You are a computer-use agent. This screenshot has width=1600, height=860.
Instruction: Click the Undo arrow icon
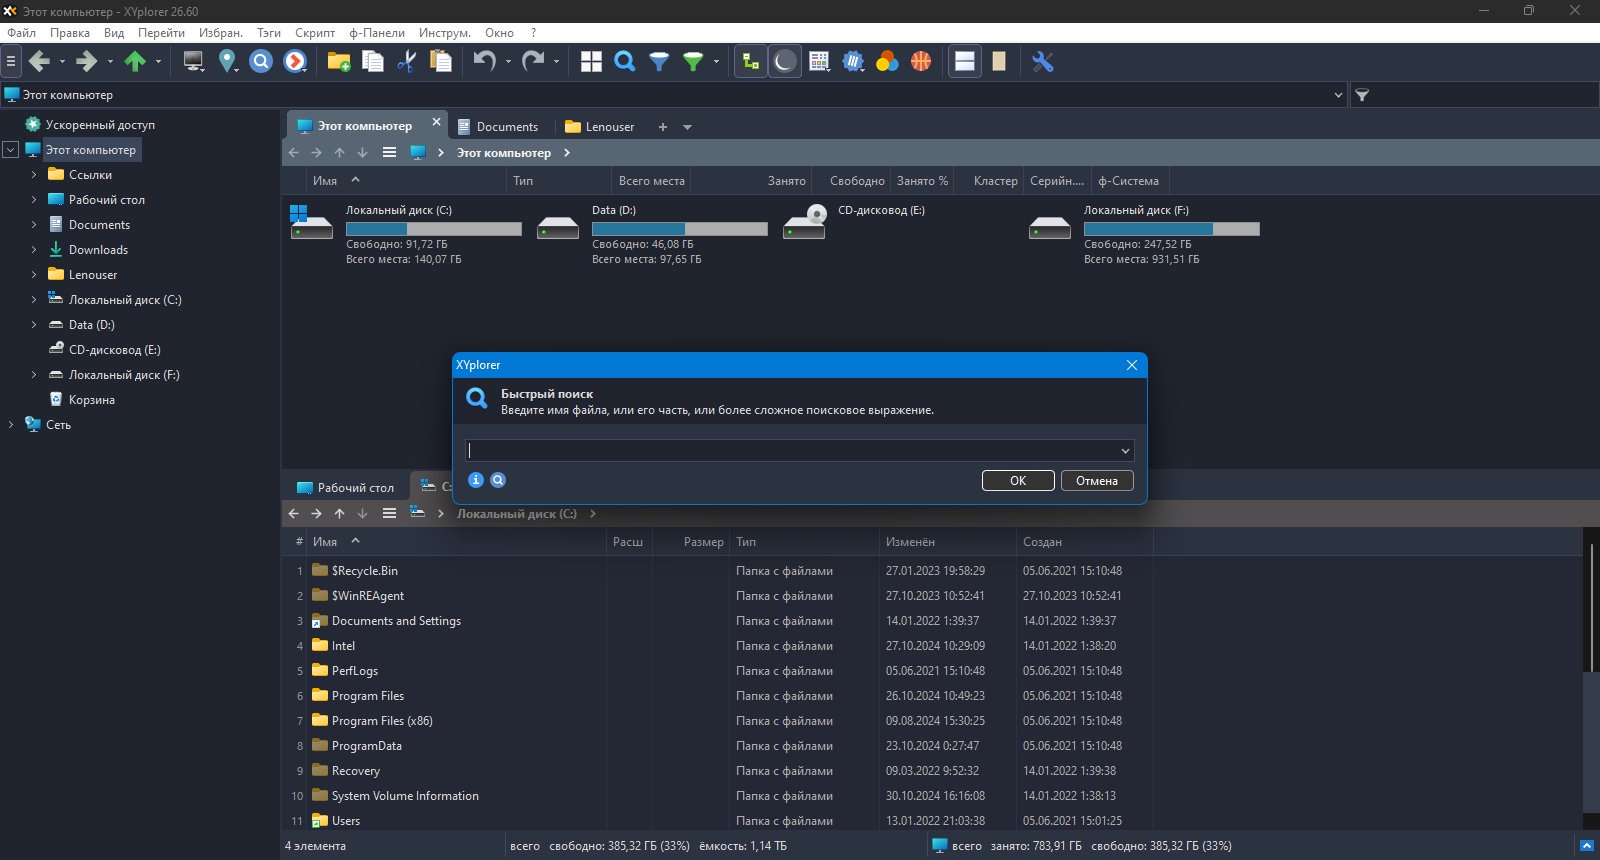click(x=485, y=62)
